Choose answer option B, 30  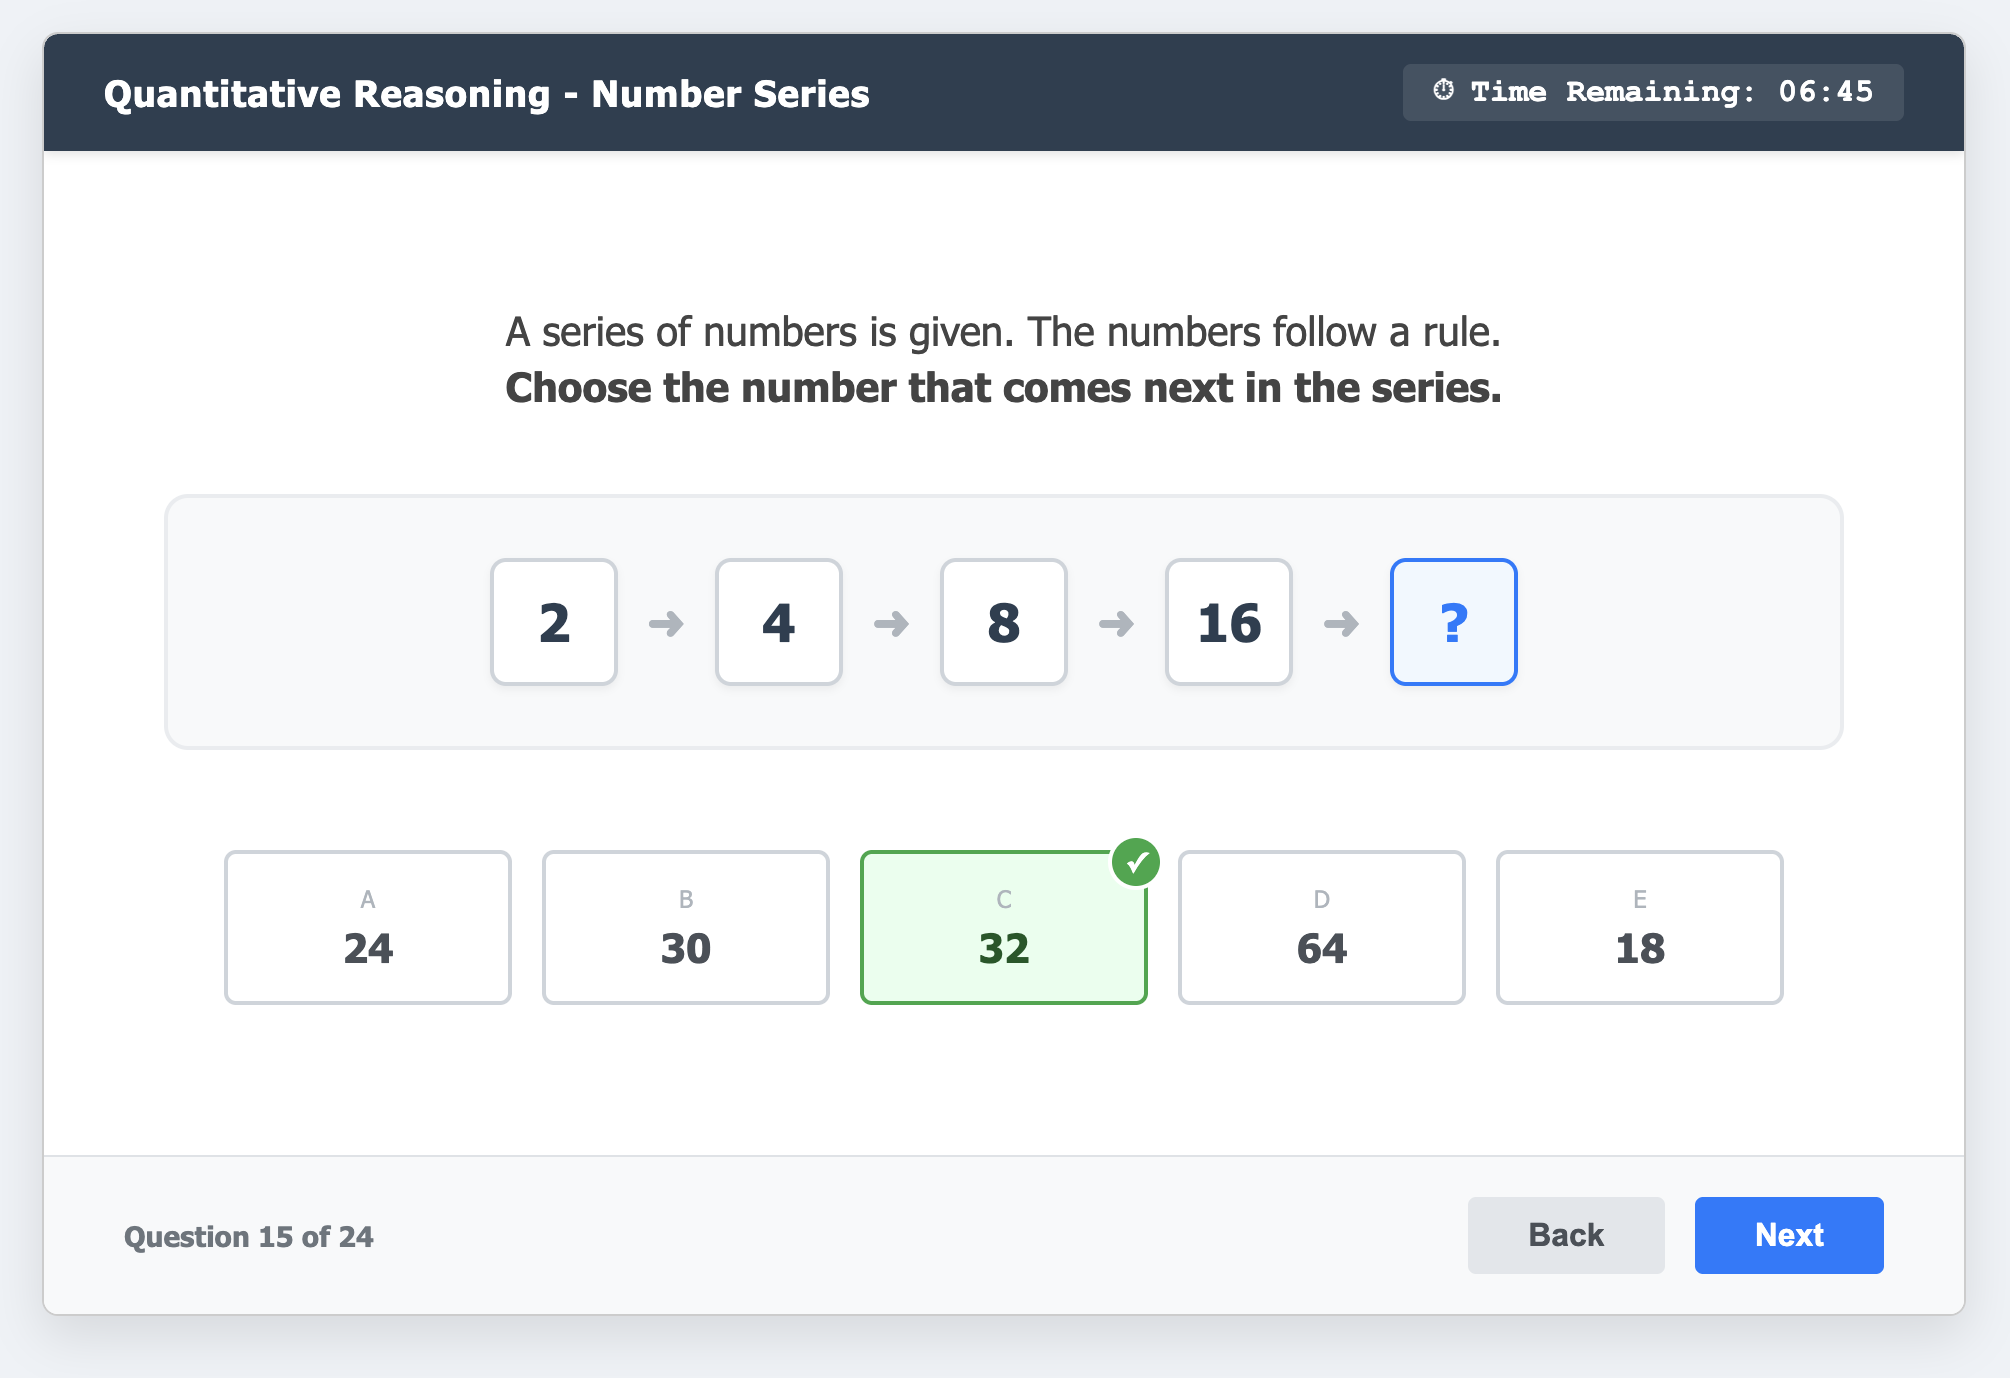point(686,927)
